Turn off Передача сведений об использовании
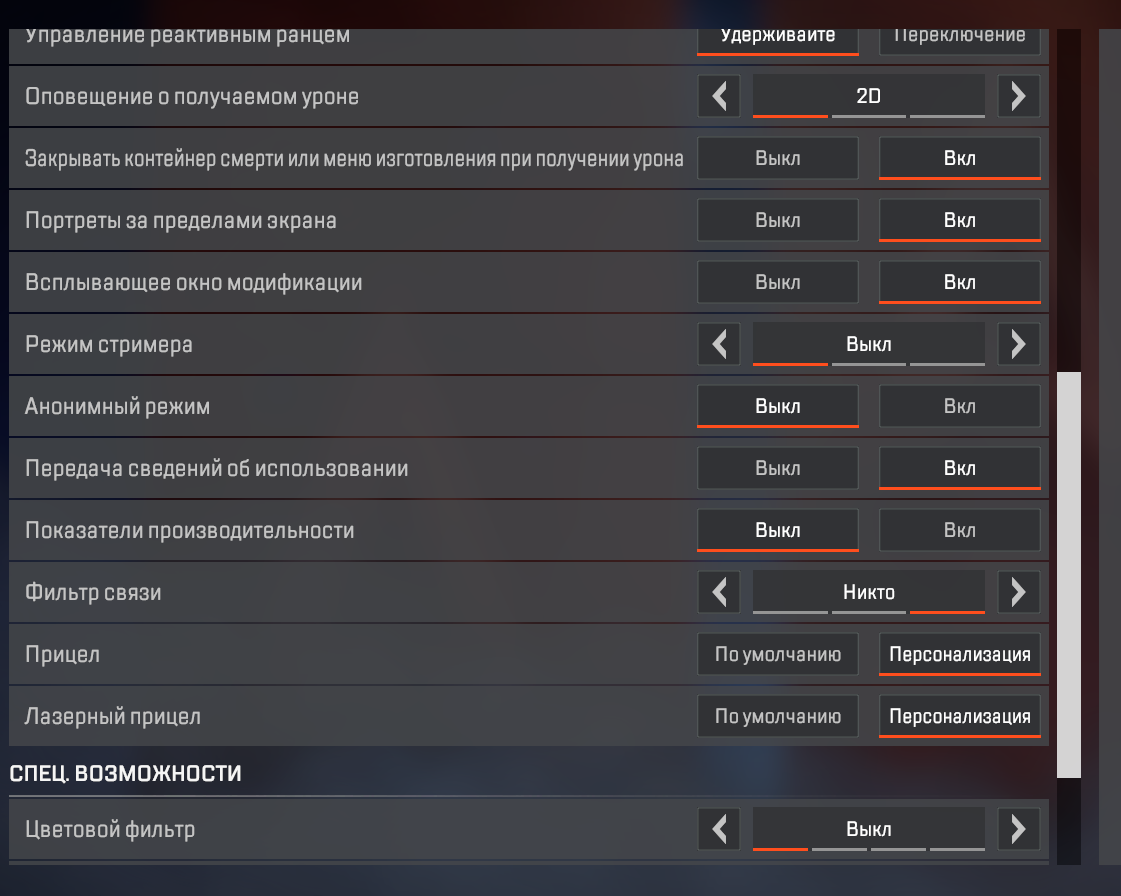Image resolution: width=1121 pixels, height=896 pixels. tap(777, 469)
